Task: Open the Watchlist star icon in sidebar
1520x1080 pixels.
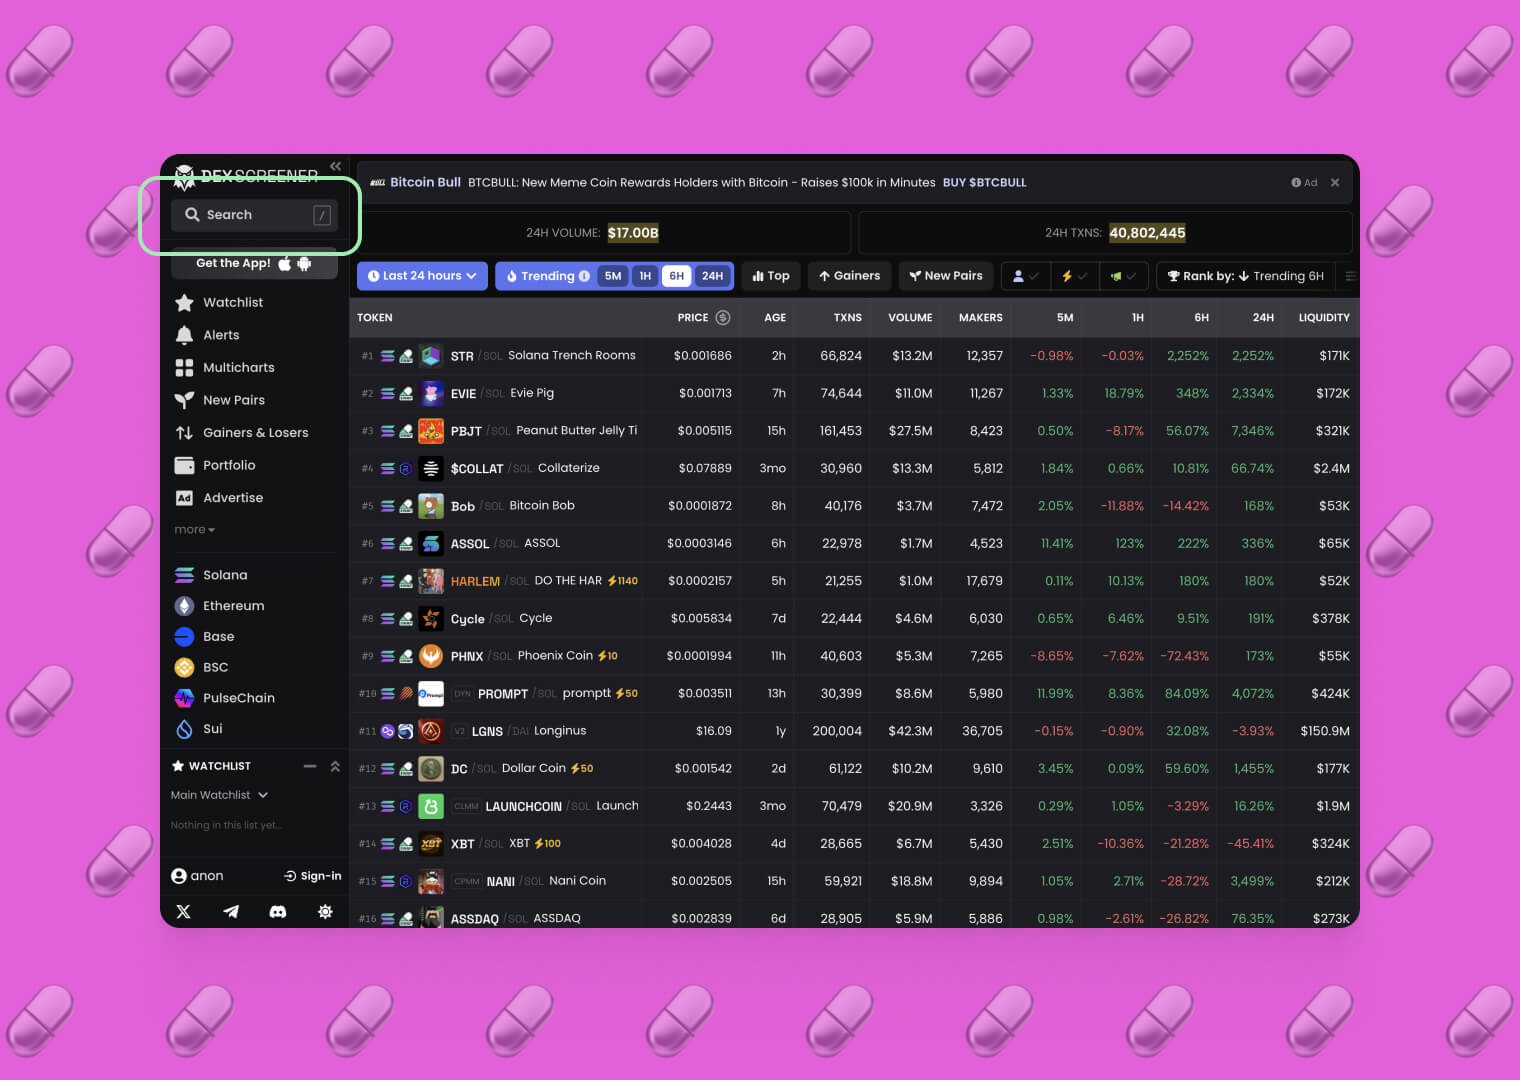Action: pos(184,302)
